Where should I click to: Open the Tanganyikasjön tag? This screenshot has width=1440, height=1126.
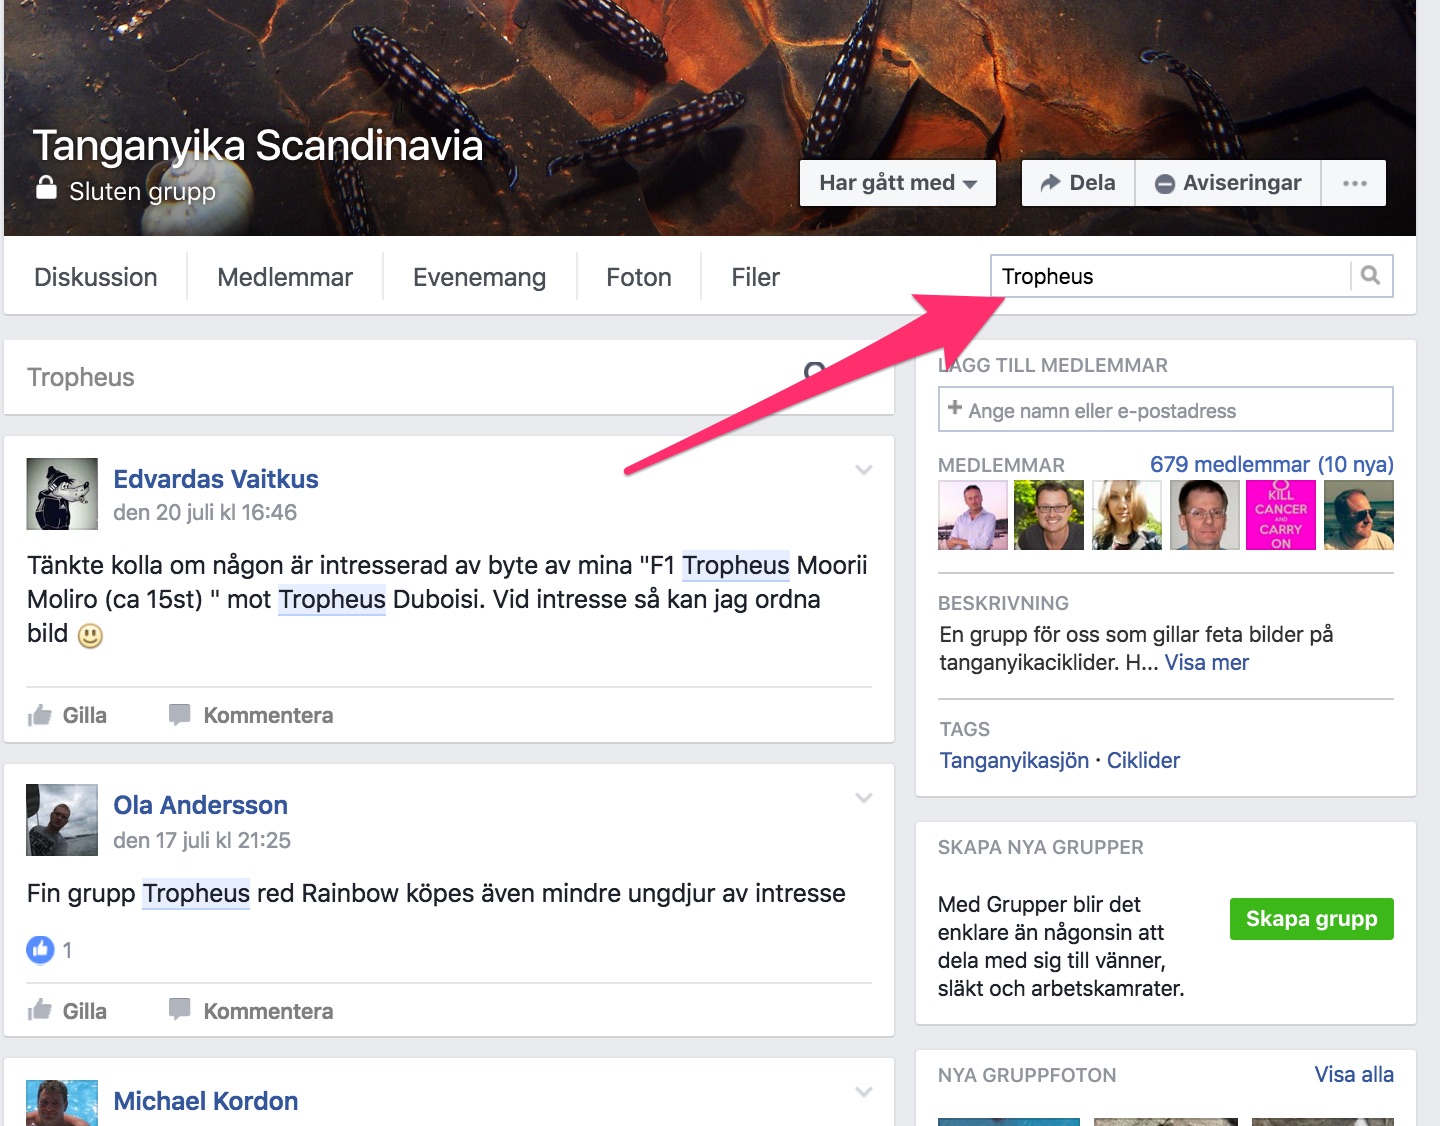coord(1014,760)
